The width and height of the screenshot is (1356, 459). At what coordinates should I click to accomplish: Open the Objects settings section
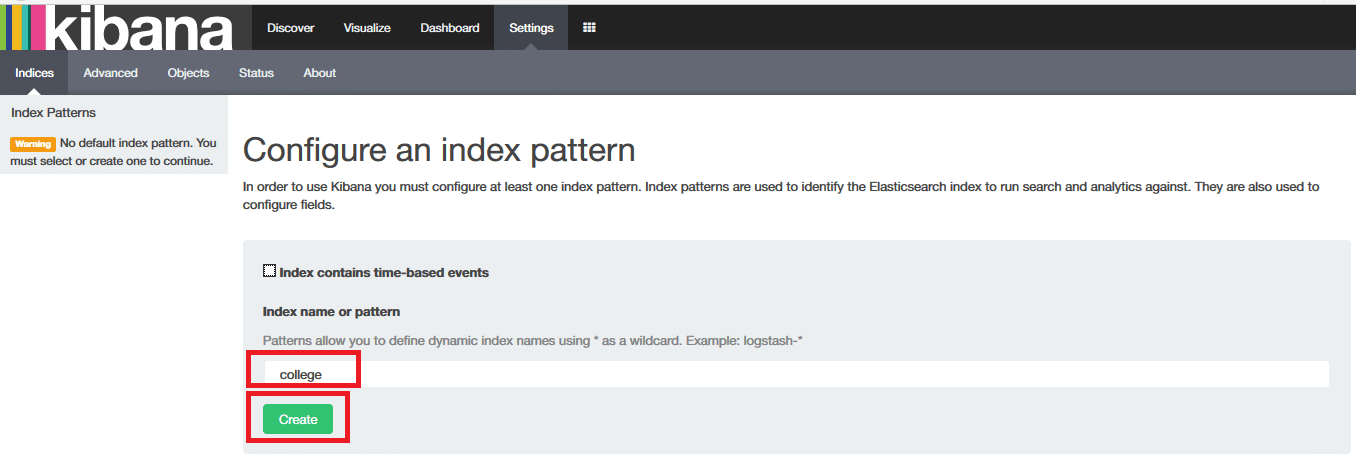[188, 73]
